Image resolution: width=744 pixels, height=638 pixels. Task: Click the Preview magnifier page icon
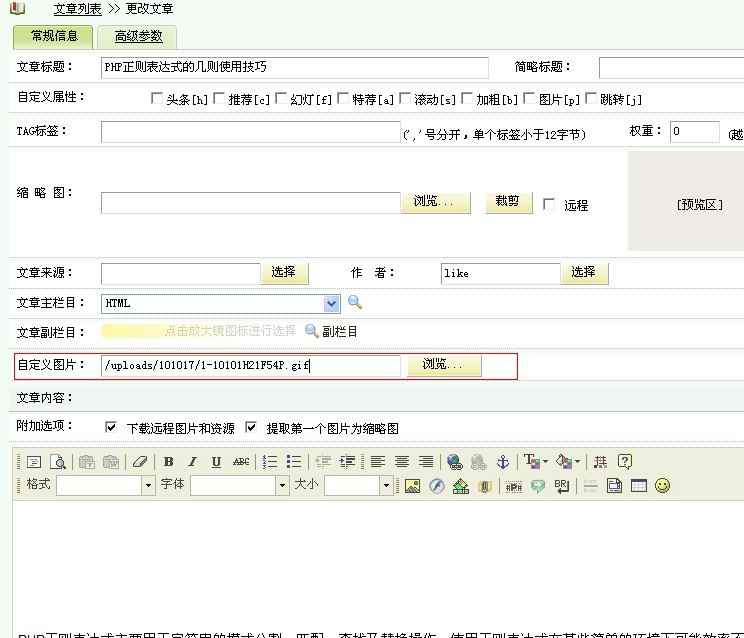click(x=58, y=462)
